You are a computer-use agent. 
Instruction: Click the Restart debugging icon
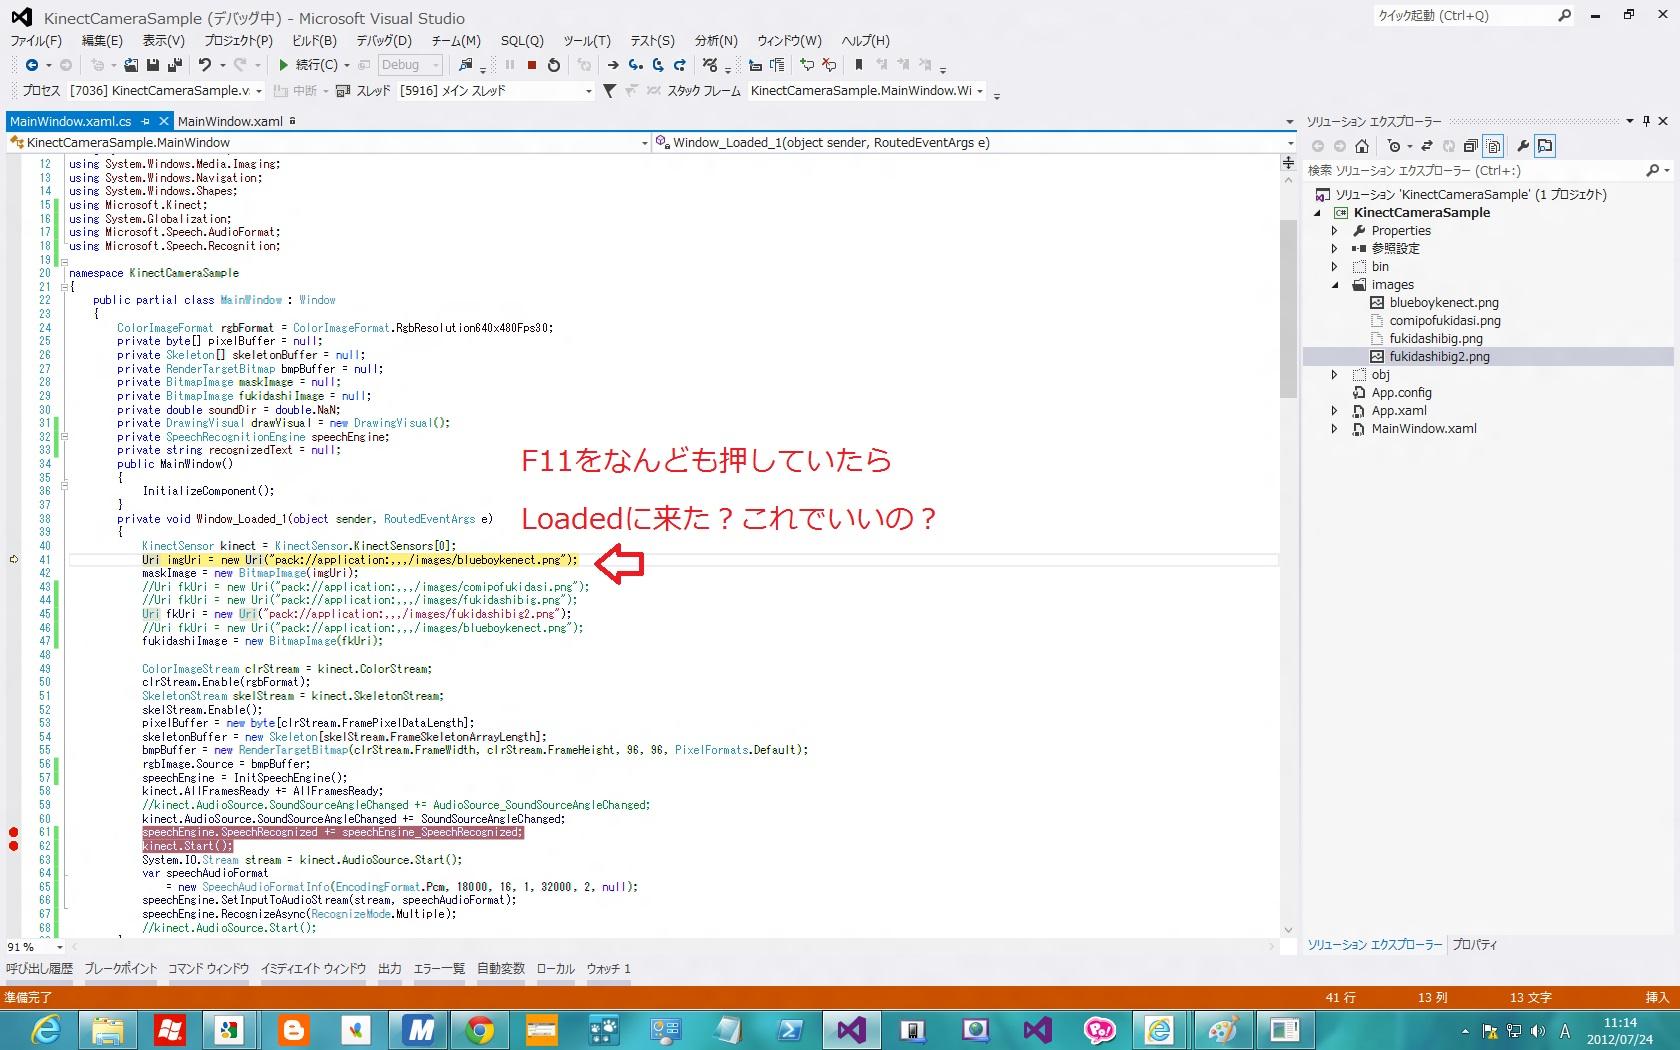point(554,65)
